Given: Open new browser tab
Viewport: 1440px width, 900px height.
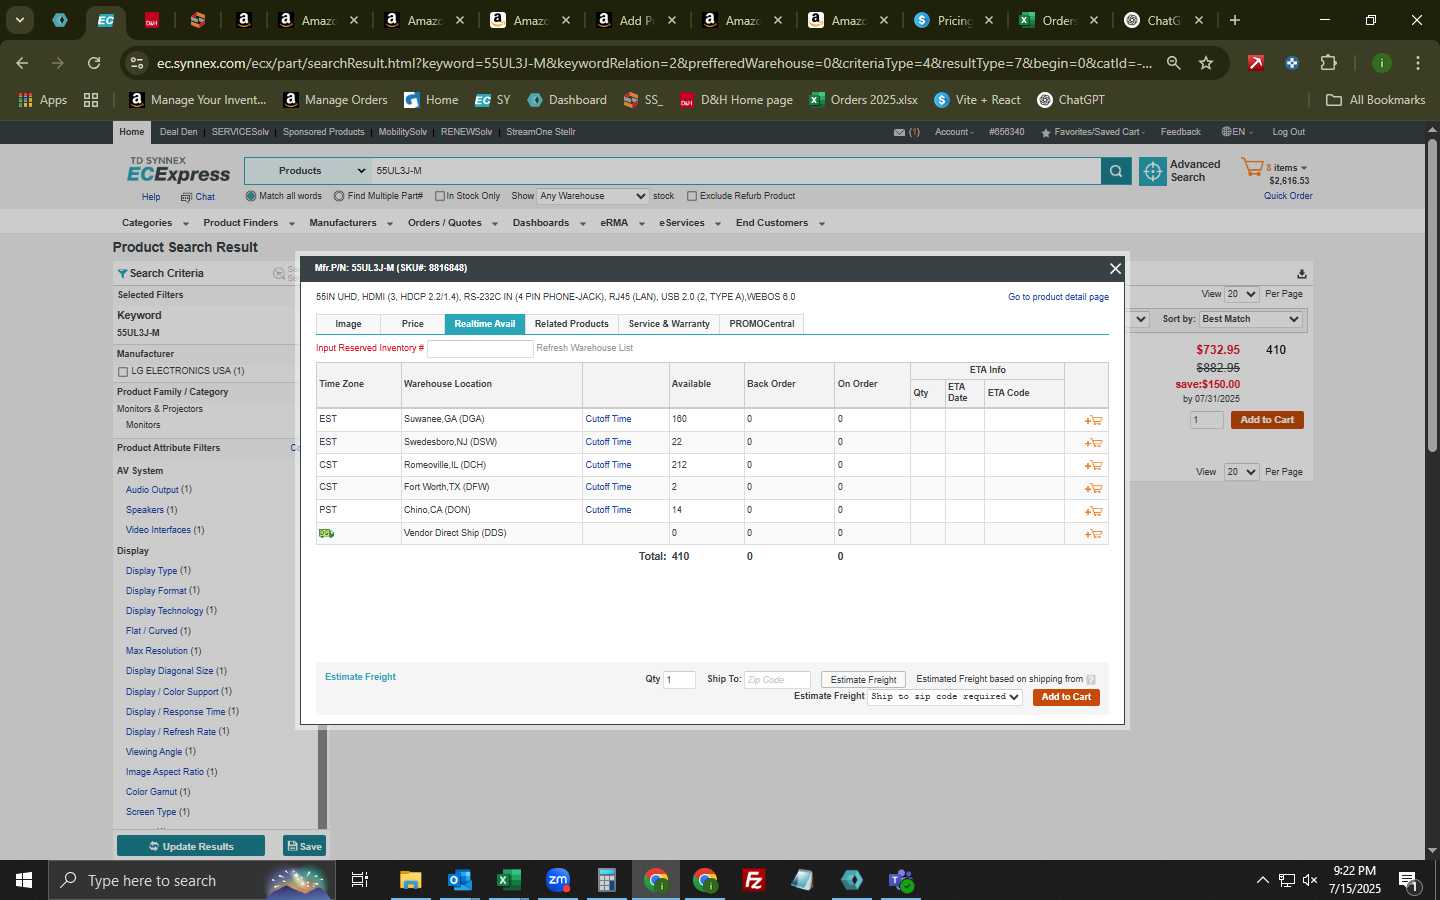Looking at the screenshot, I should pos(1235,20).
